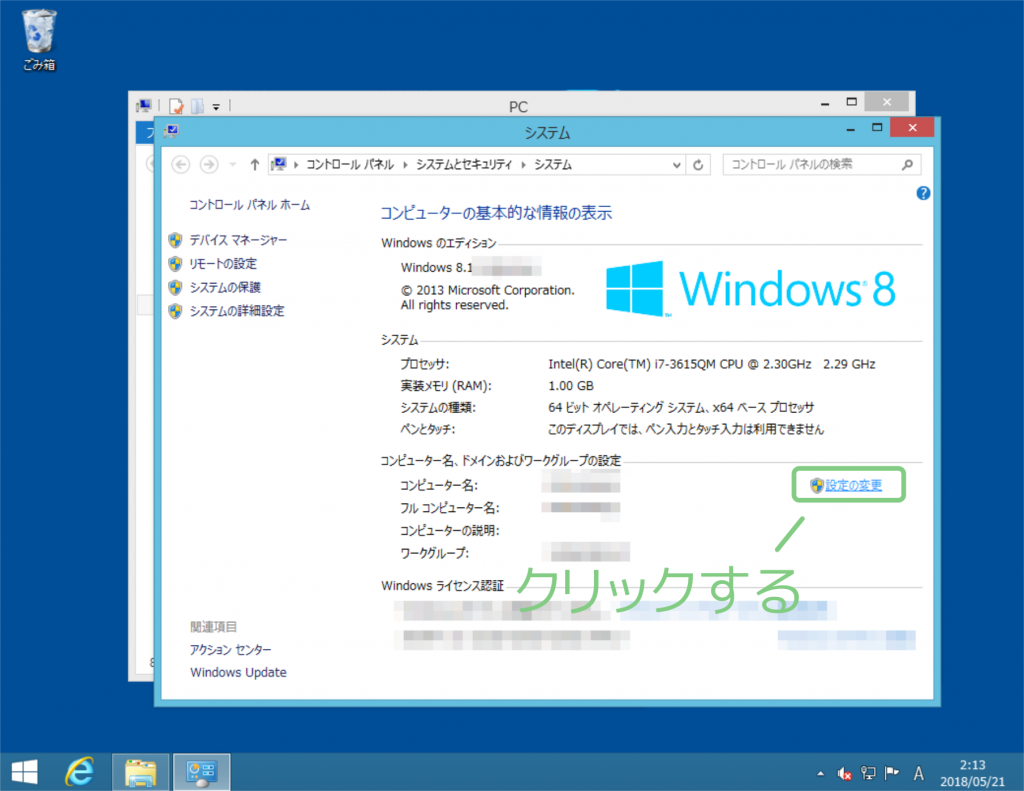Click the Change settings link
The image size is (1024, 791).
[853, 485]
